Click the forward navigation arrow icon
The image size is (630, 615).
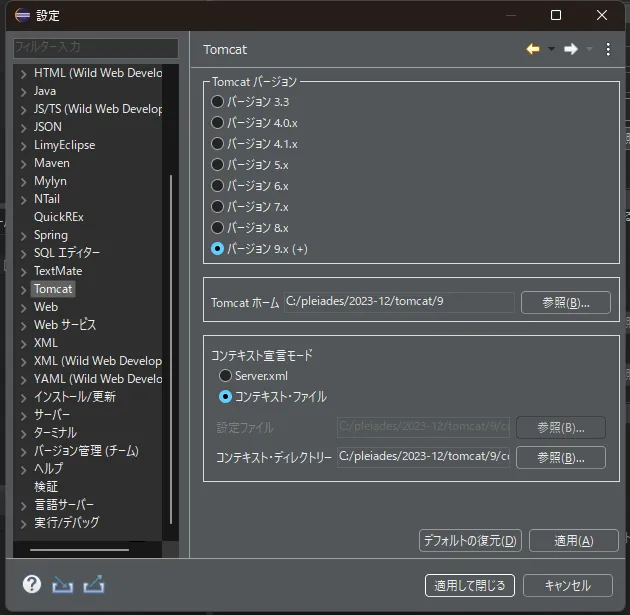click(571, 49)
